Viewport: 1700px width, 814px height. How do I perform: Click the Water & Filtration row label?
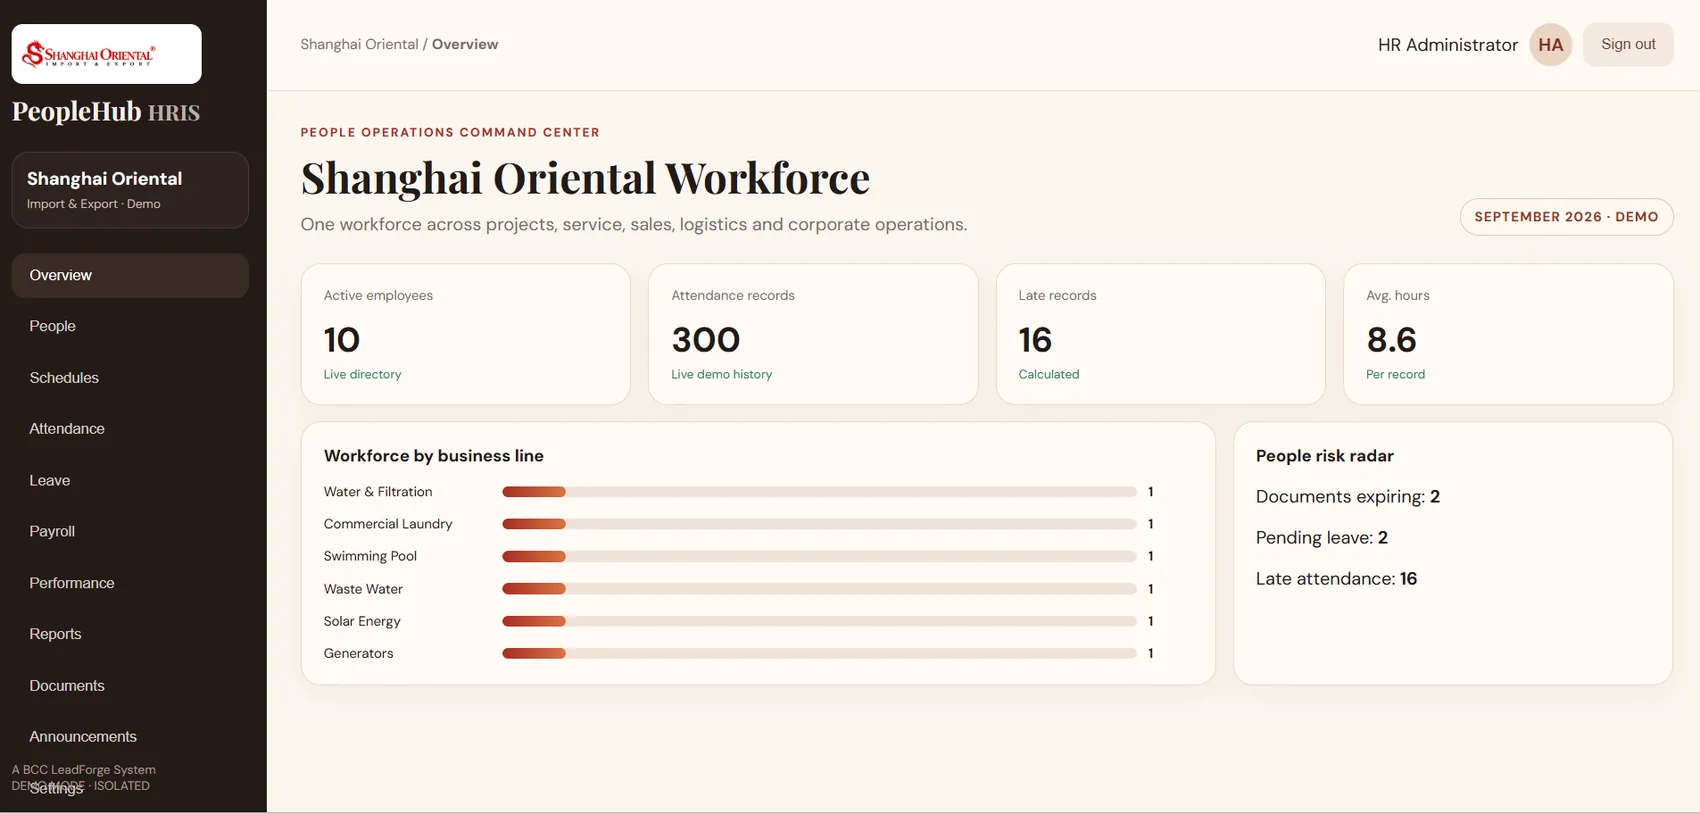point(378,492)
